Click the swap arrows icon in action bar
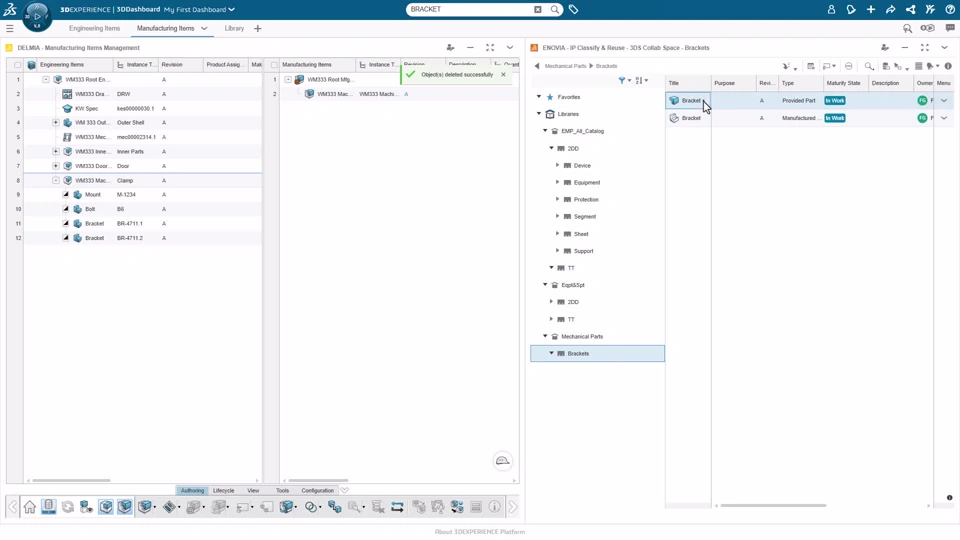The height and width of the screenshot is (540, 960). point(397,507)
